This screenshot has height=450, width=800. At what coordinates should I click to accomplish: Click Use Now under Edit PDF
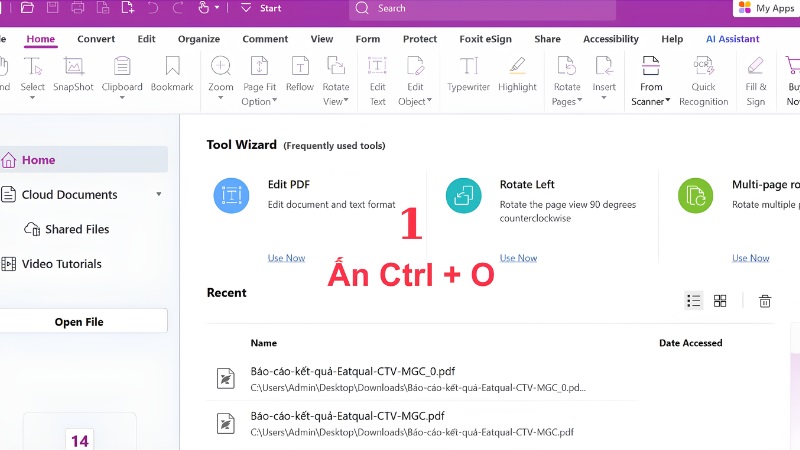(x=286, y=258)
